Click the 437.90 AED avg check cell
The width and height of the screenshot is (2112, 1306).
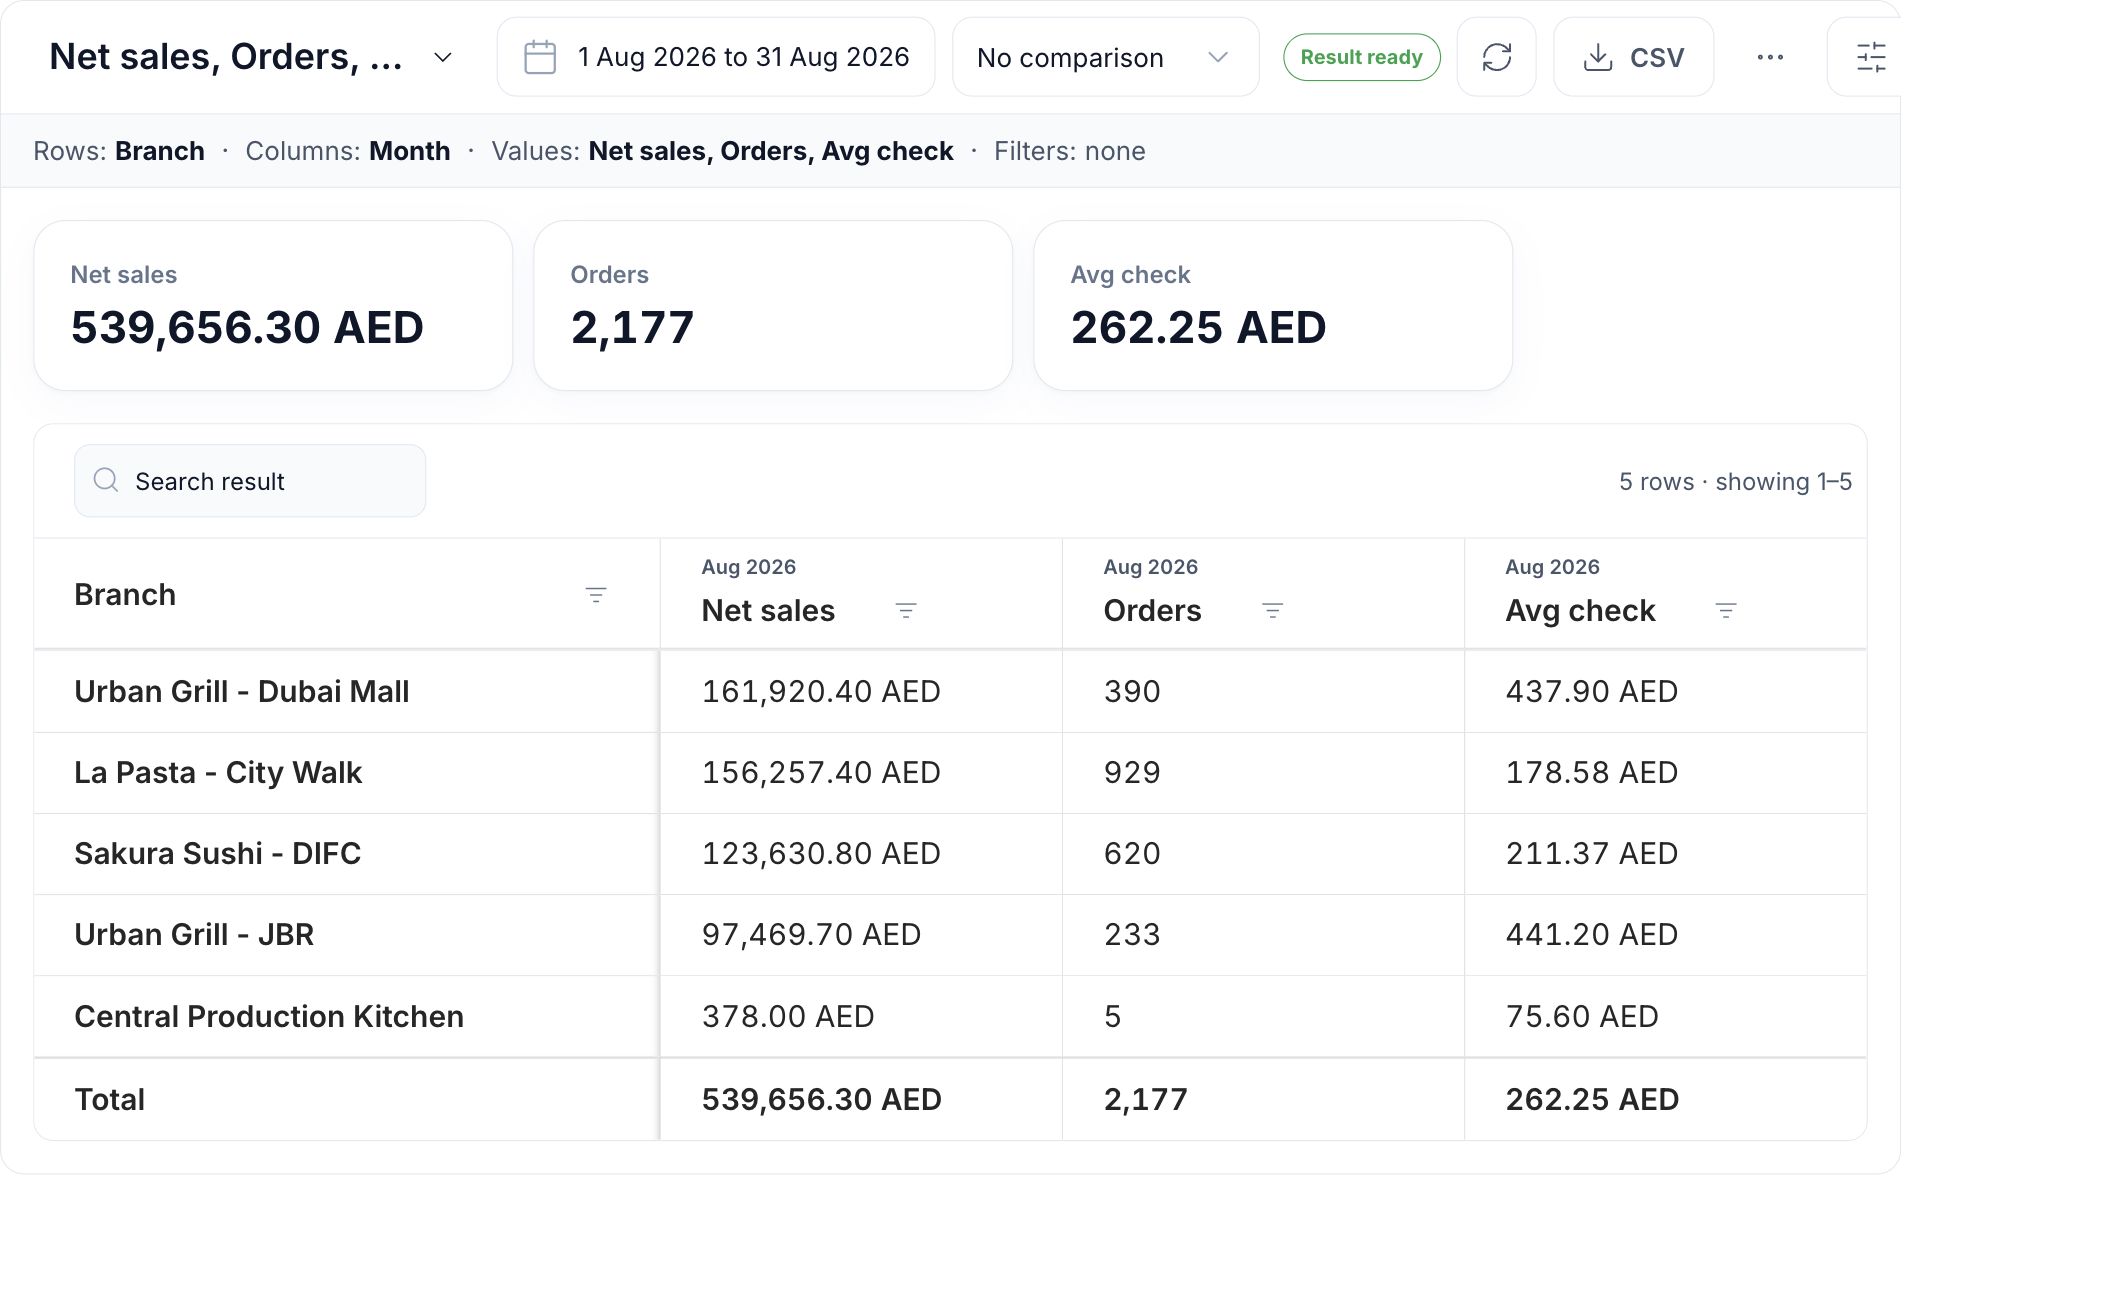coord(1665,692)
